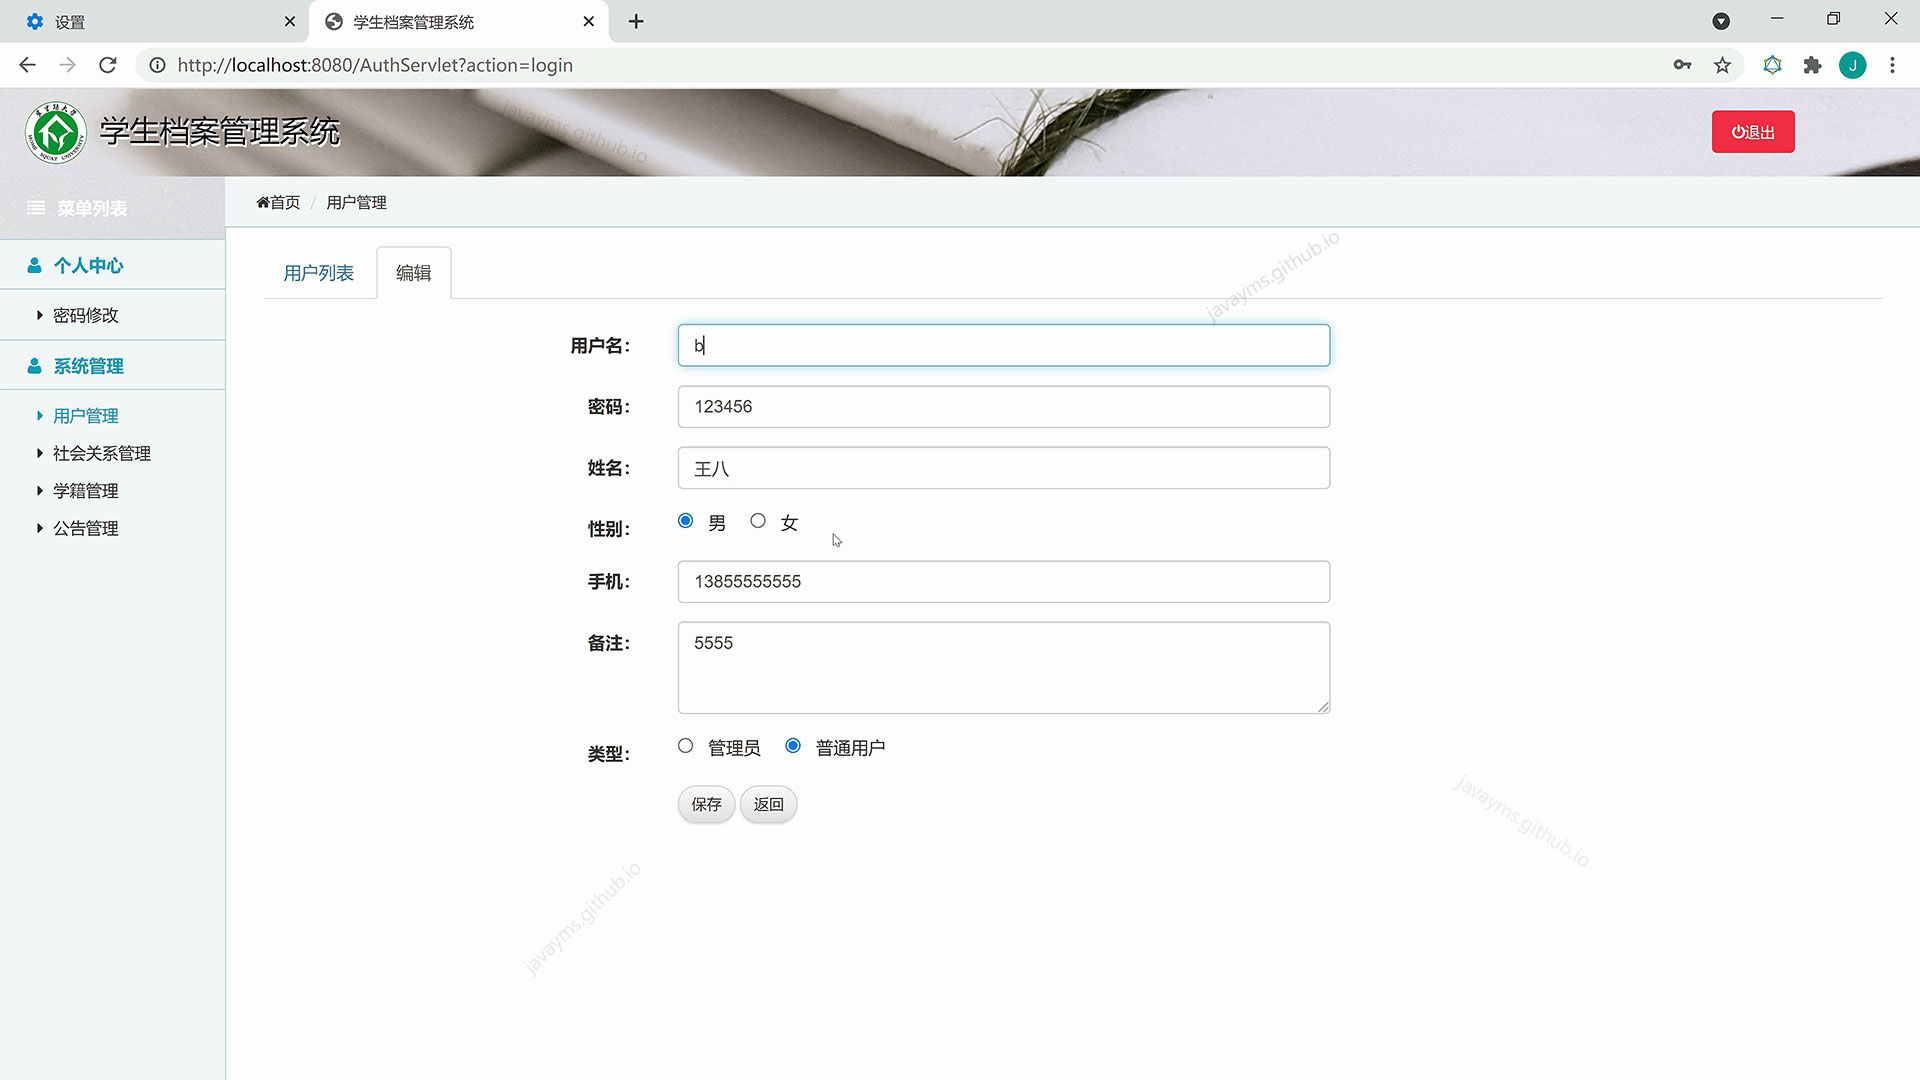Expand the 学籍管理 menu item
This screenshot has height=1080, width=1920.
click(86, 490)
